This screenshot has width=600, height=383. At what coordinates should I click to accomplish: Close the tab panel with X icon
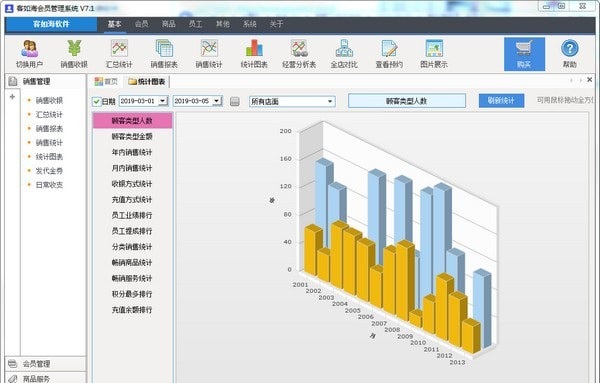point(590,80)
